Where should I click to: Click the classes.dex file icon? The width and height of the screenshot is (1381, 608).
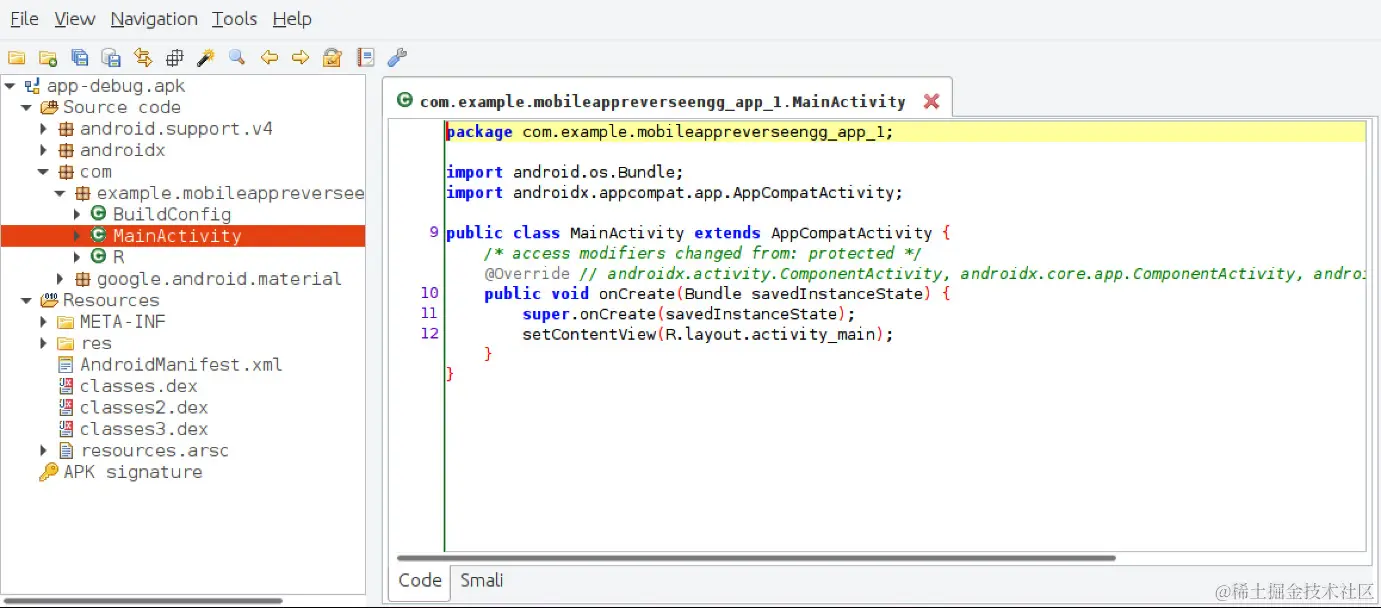(x=66, y=386)
